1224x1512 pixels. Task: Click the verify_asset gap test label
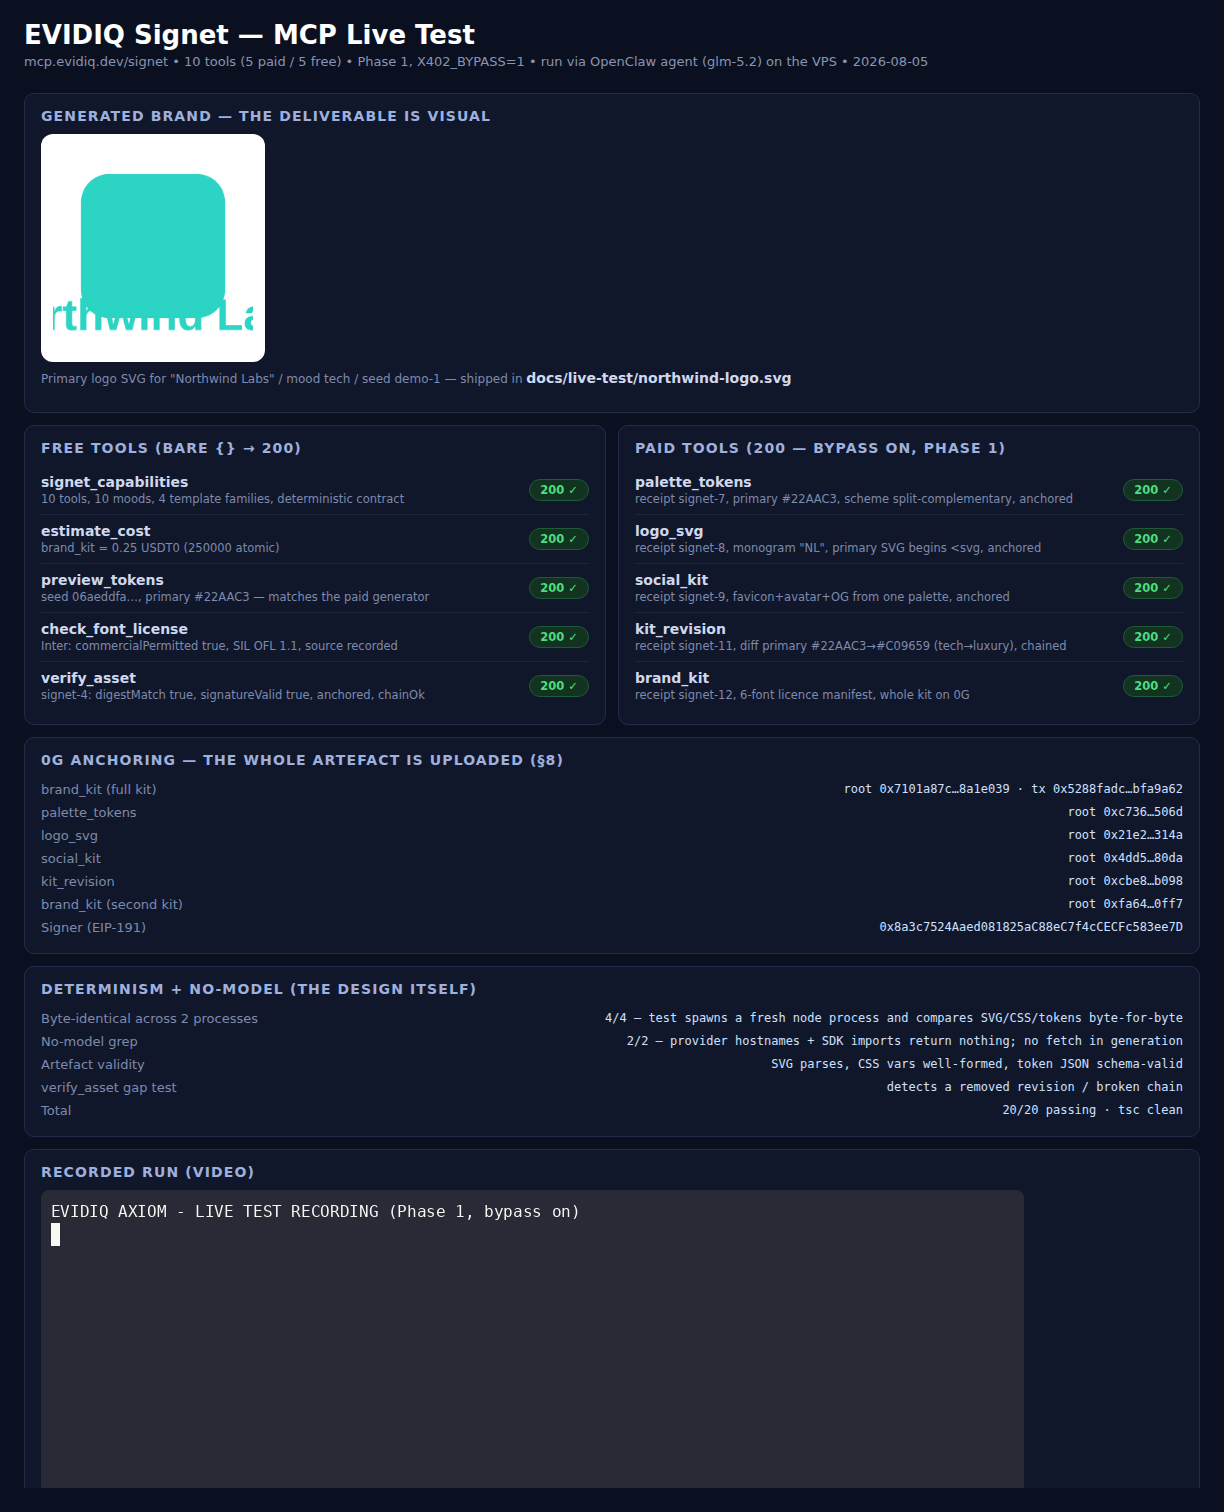point(109,1088)
